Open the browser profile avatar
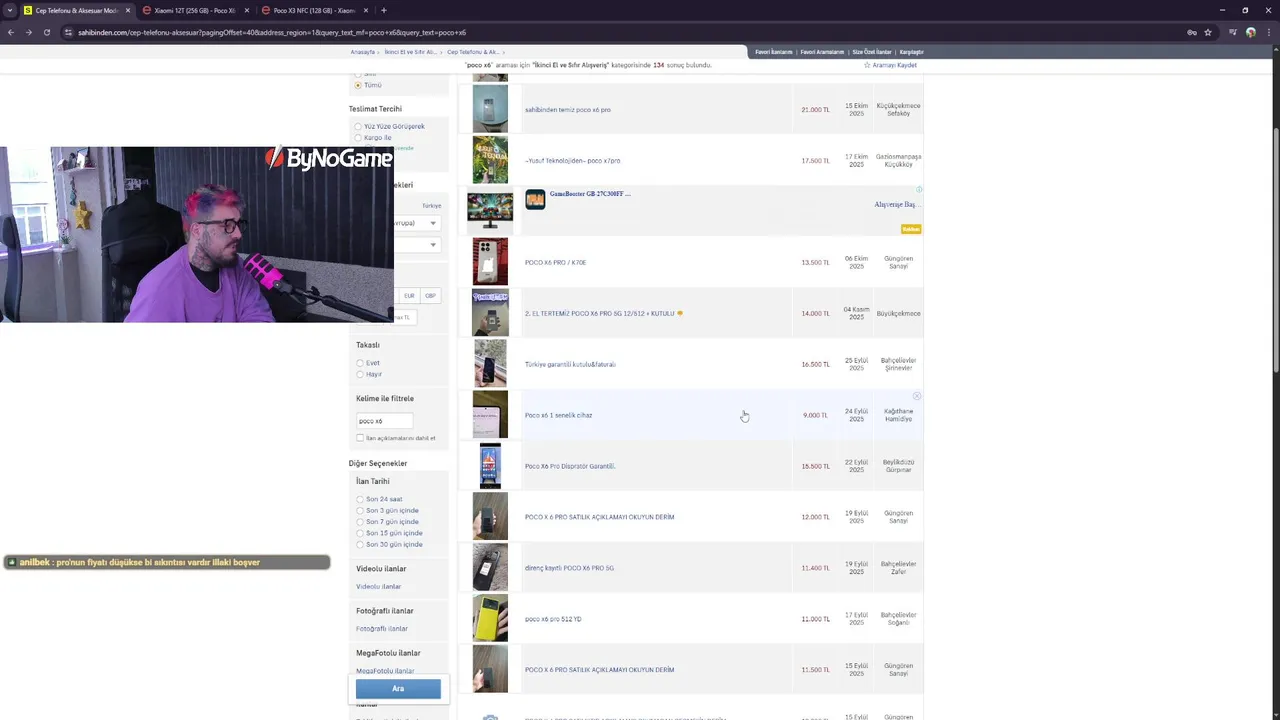1280x720 pixels. coord(1250,32)
